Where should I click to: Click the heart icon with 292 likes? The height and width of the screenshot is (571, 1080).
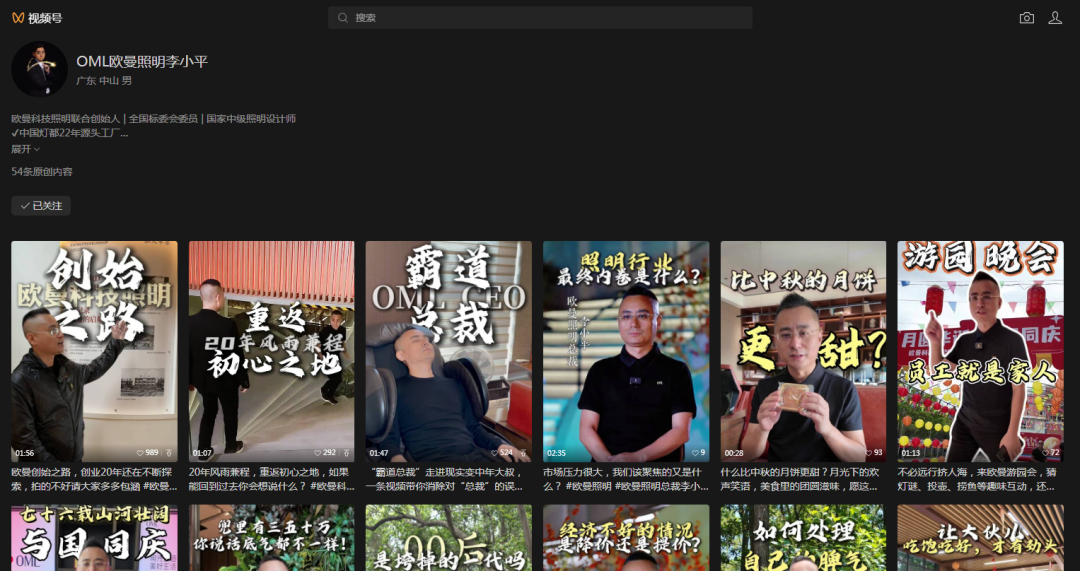318,453
